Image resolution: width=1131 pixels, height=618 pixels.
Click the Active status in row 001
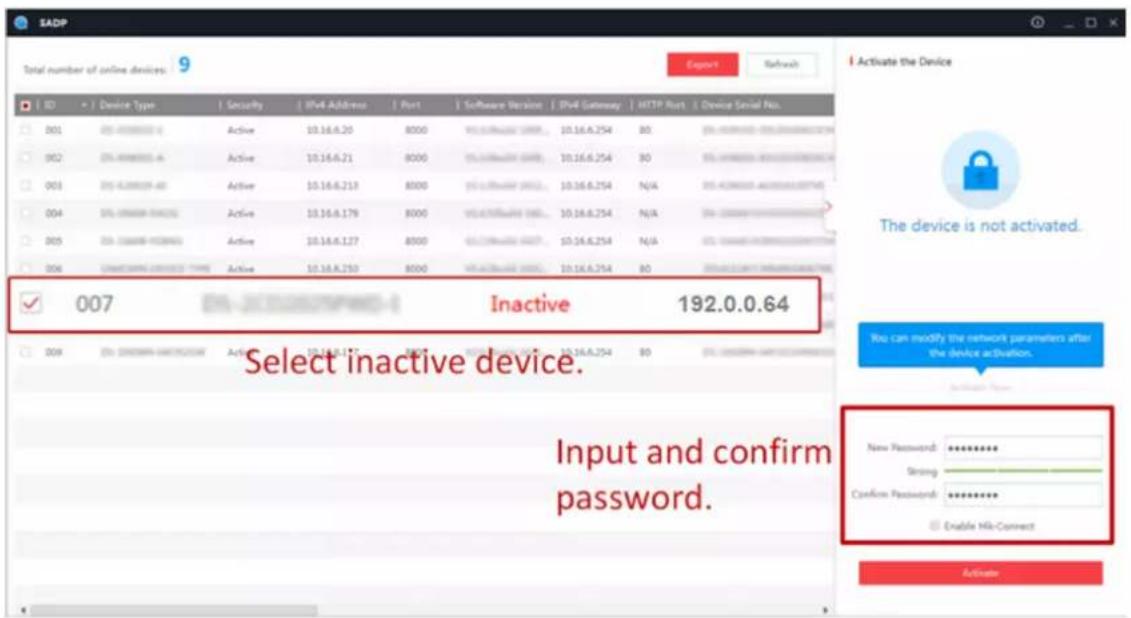[x=241, y=130]
